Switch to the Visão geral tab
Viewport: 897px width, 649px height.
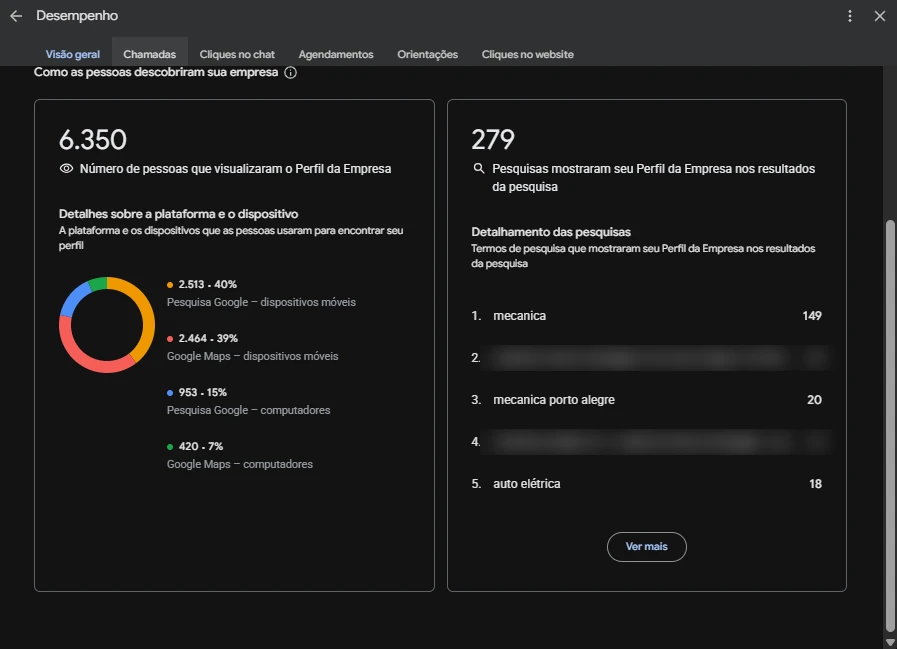[73, 54]
